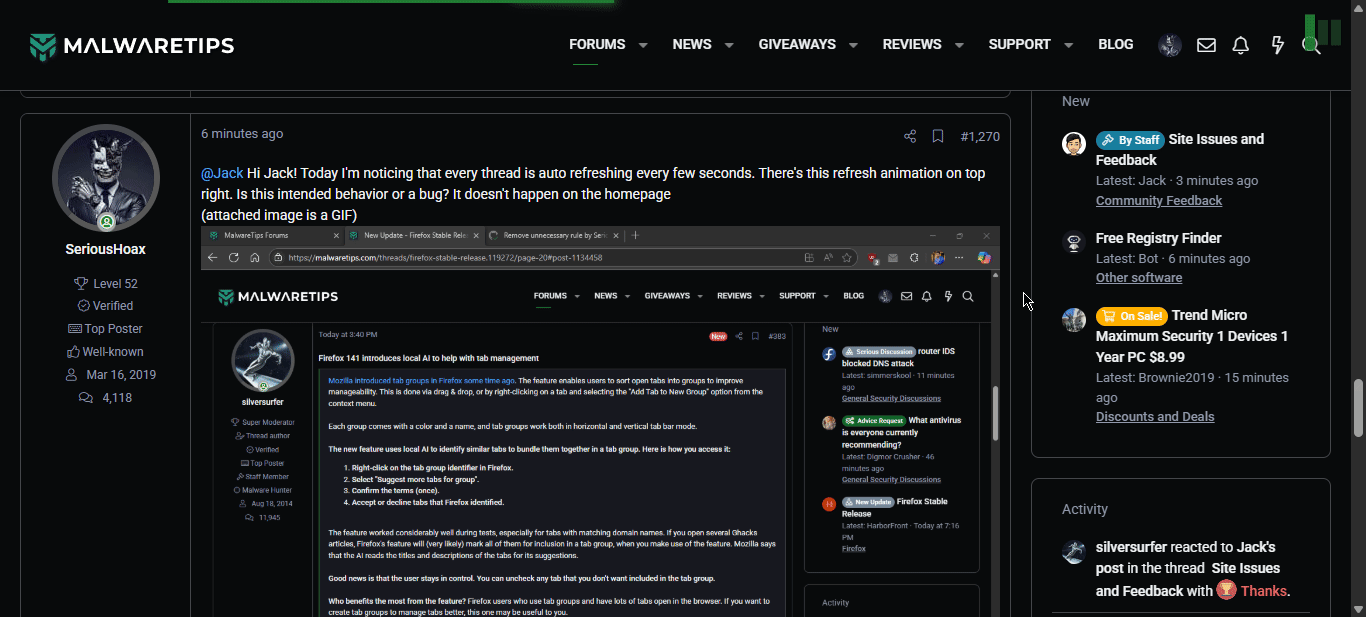
Task: Click the share icon on post #1,270
Action: point(910,136)
